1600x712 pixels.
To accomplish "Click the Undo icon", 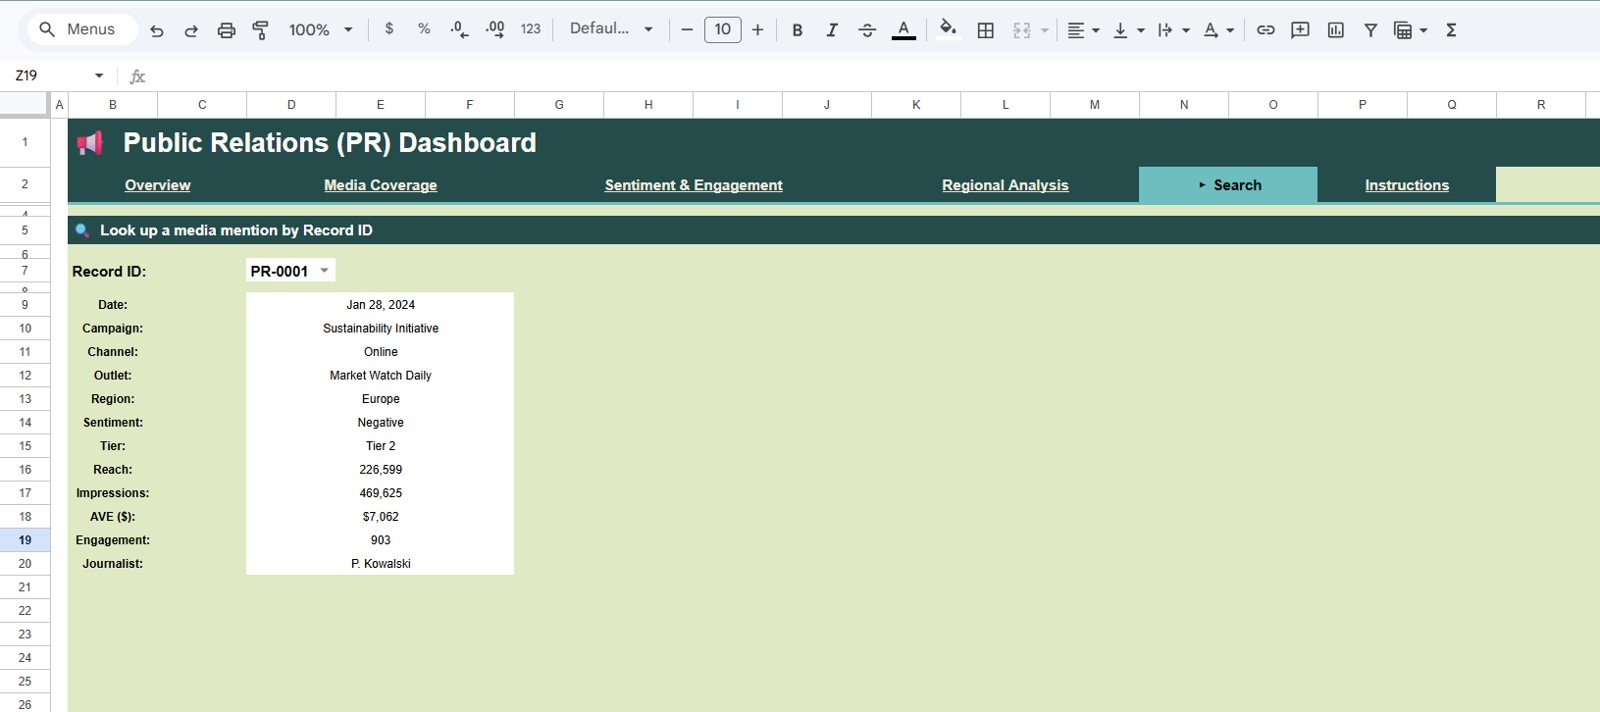I will [x=157, y=30].
